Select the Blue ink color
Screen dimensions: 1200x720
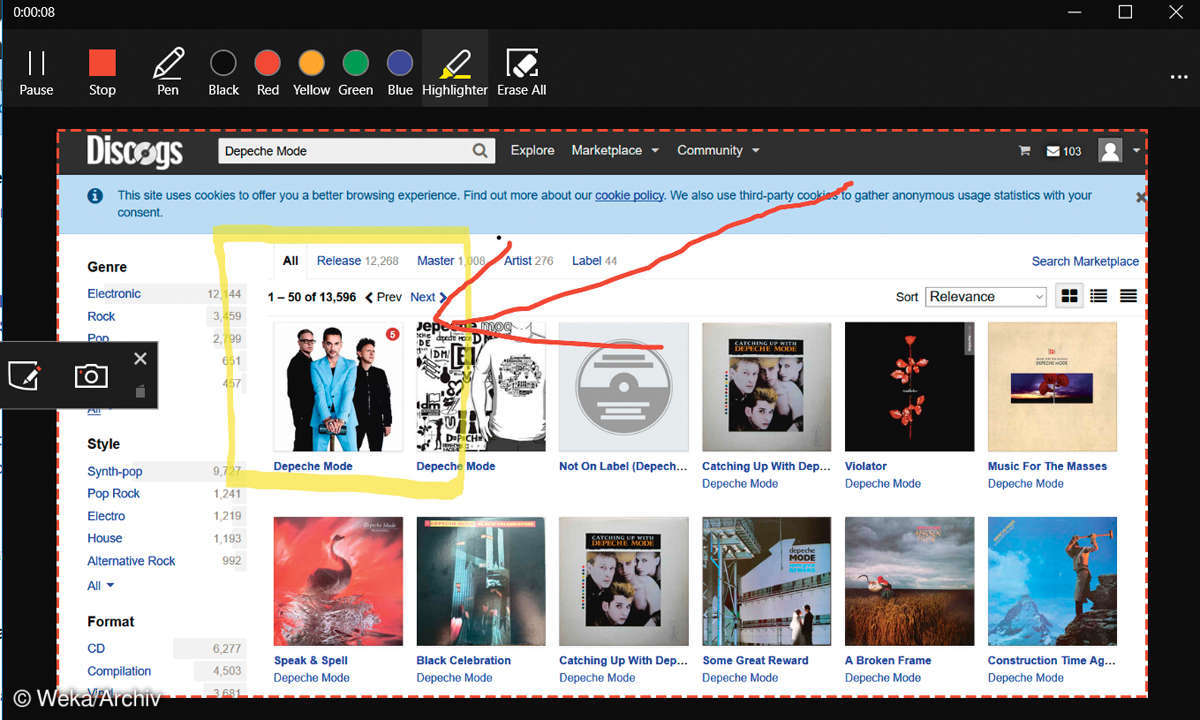[400, 72]
